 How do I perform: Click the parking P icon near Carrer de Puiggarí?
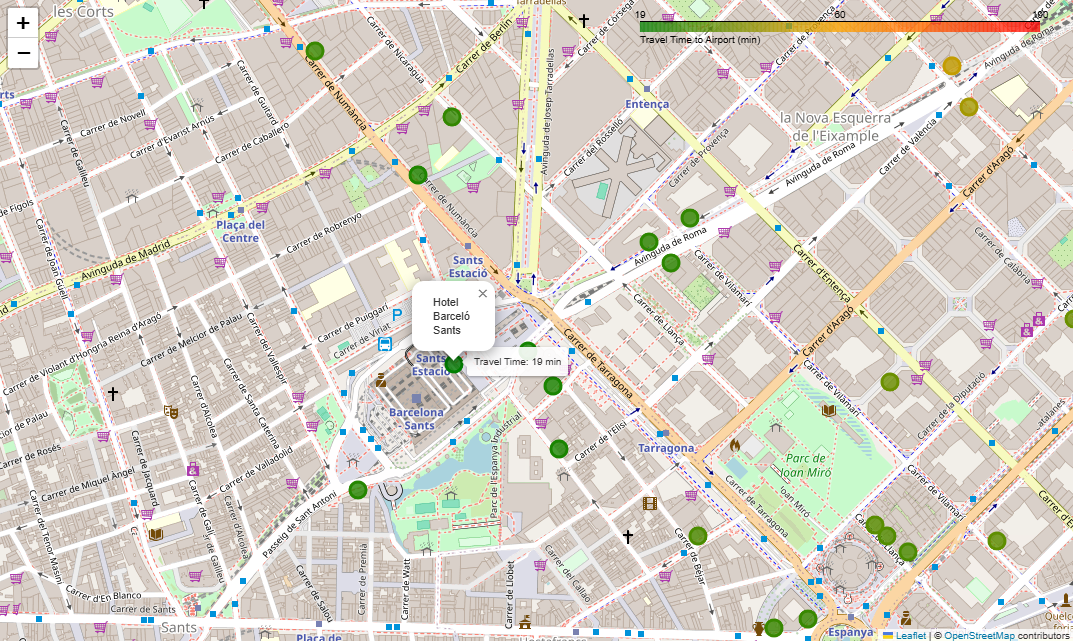[397, 315]
